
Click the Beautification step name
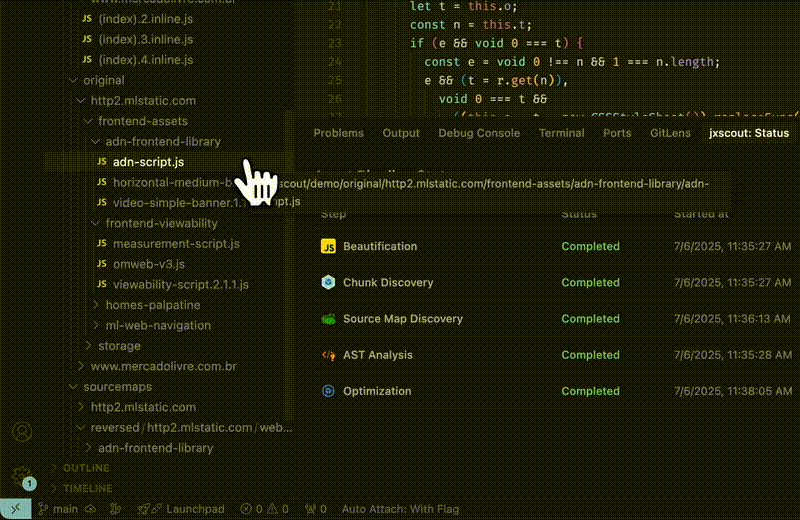point(380,246)
